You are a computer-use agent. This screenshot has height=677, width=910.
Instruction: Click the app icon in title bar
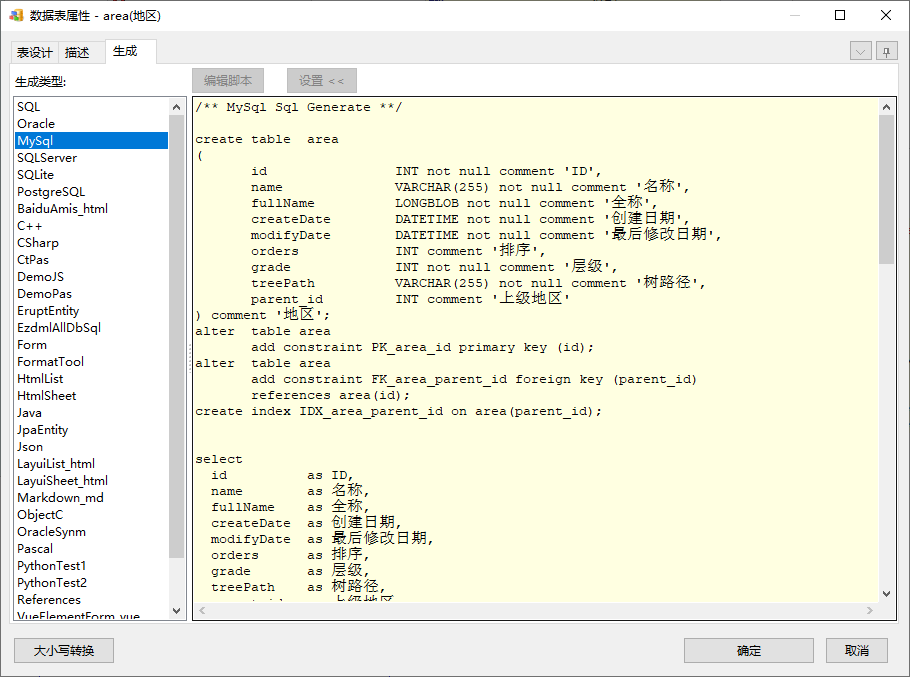tap(16, 15)
